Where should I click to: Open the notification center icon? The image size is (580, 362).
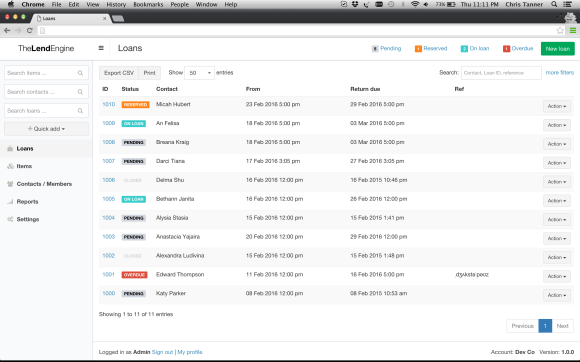coord(567,4)
